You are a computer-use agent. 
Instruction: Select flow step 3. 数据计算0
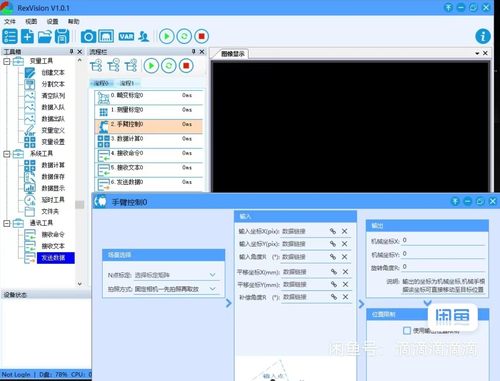149,140
